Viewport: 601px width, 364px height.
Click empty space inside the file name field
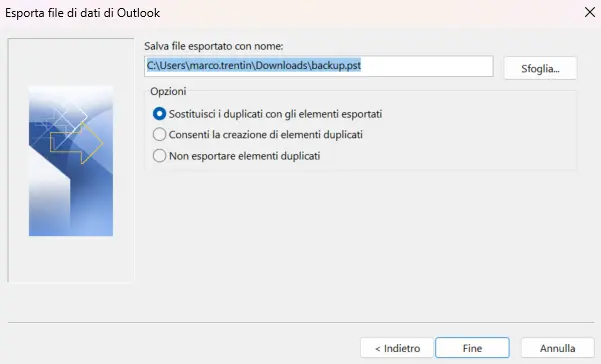point(425,66)
